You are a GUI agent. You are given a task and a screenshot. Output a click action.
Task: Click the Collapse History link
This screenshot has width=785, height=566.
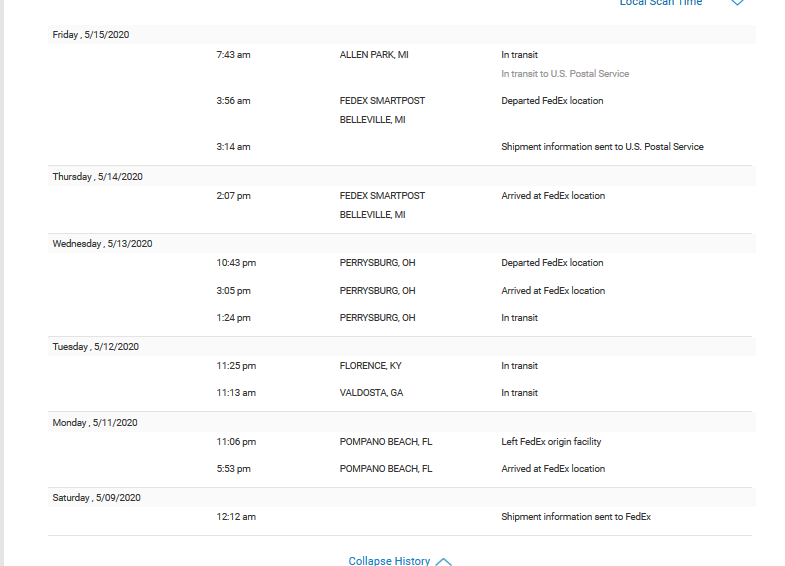(x=389, y=561)
